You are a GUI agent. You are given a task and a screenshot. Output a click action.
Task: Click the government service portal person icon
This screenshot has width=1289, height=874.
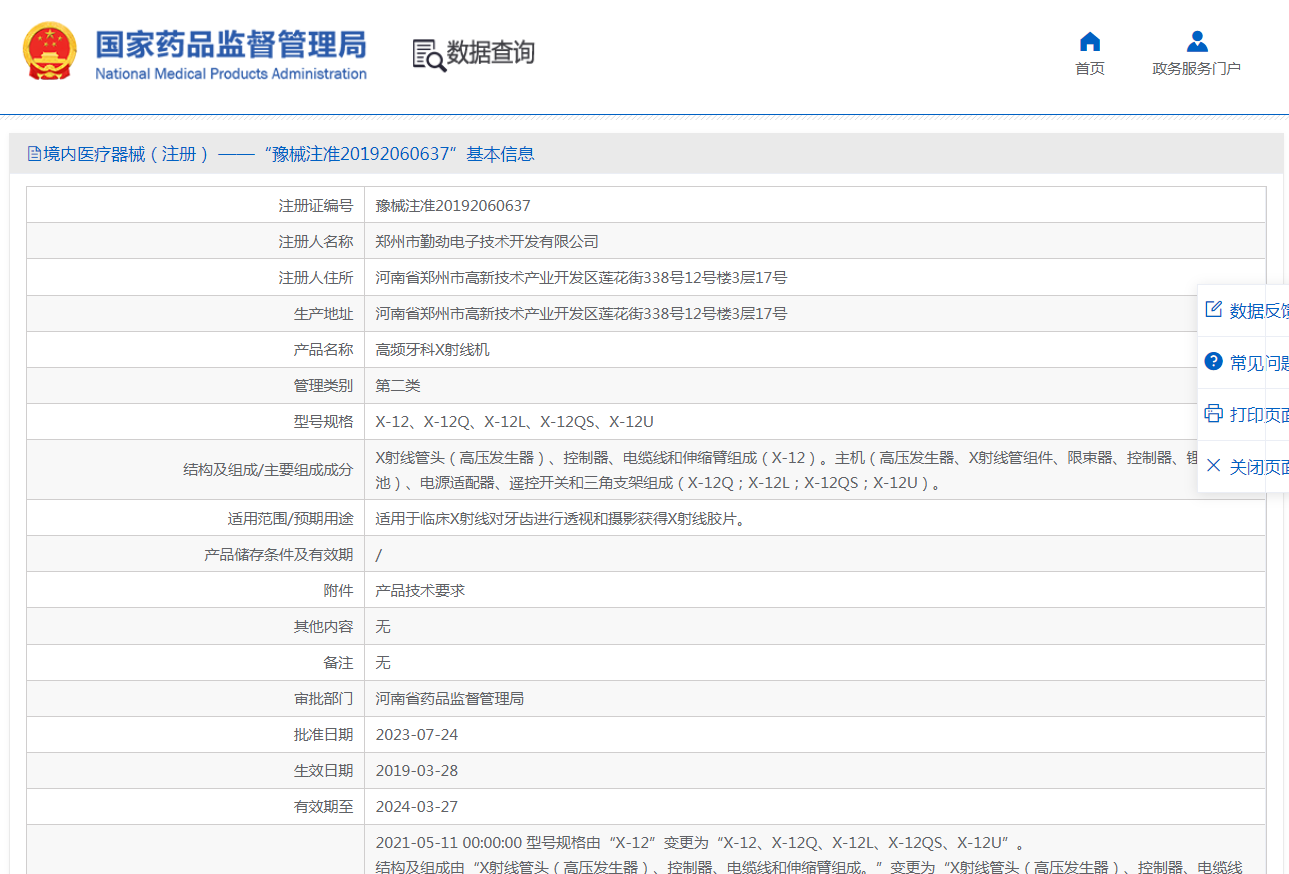[1197, 41]
